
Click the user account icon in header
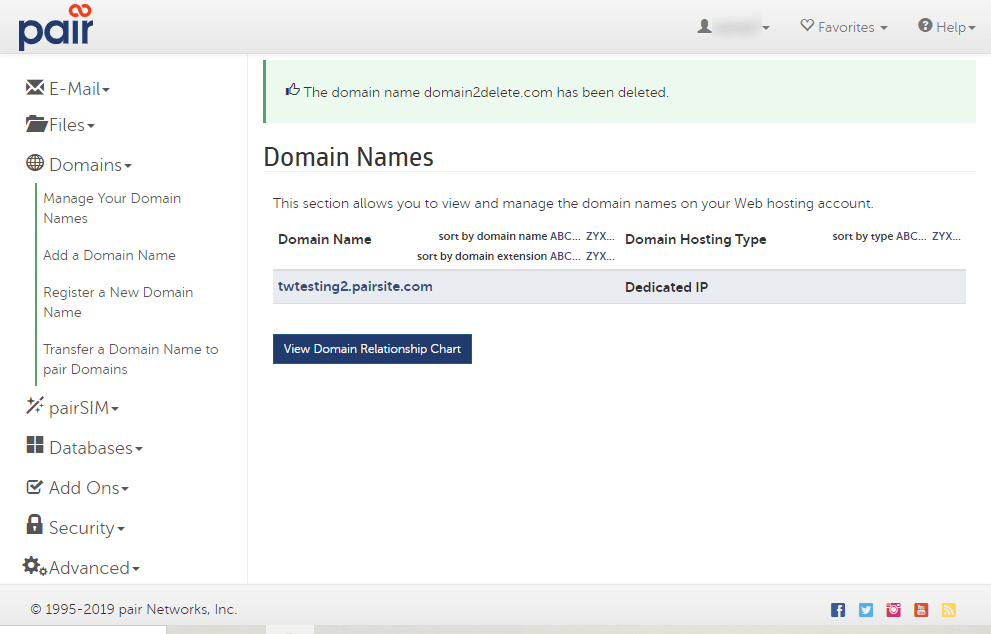705,27
